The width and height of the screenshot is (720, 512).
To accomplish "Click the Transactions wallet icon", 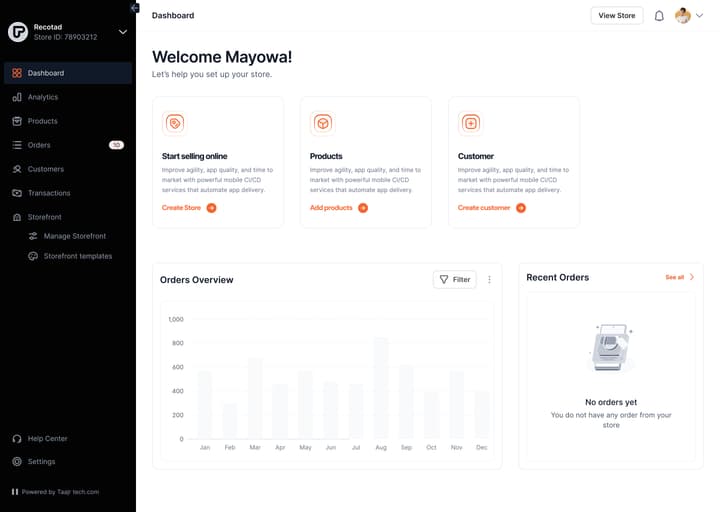I will 17,193.
